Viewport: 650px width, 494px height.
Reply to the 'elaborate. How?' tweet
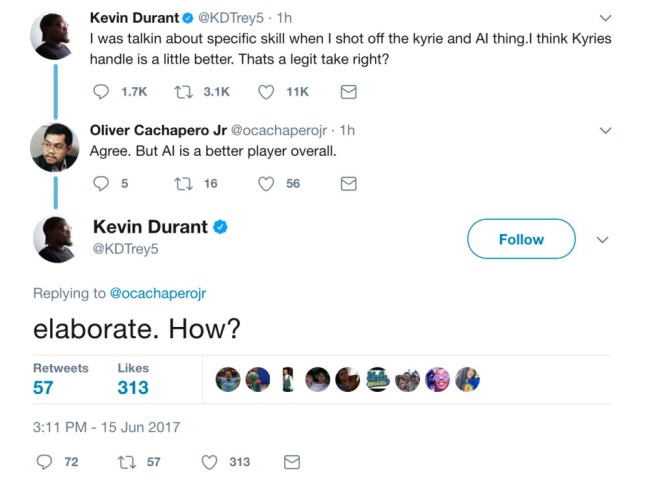click(44, 462)
